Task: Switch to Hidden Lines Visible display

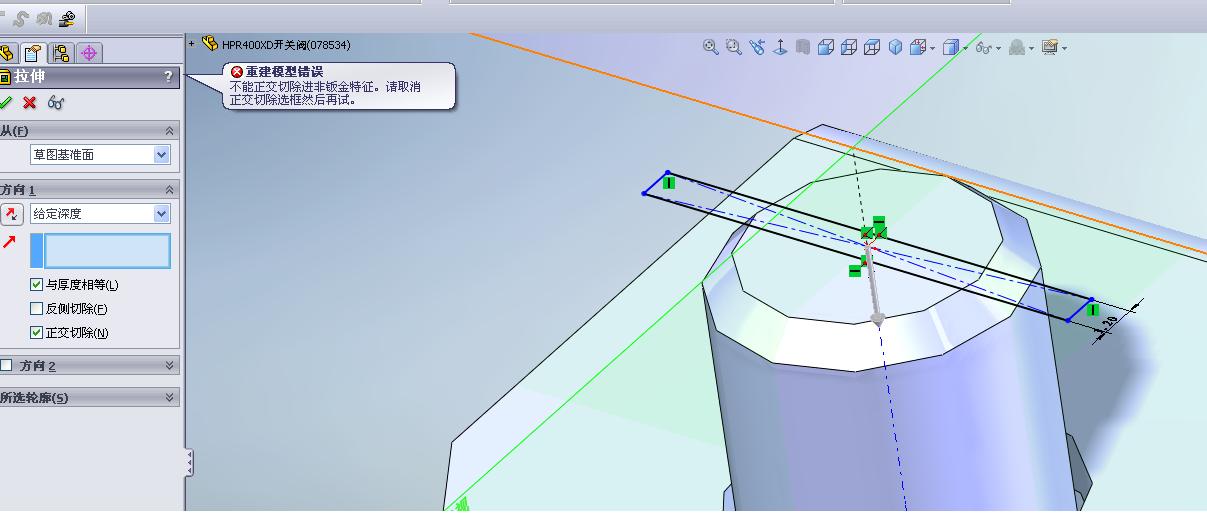Action: point(849,47)
